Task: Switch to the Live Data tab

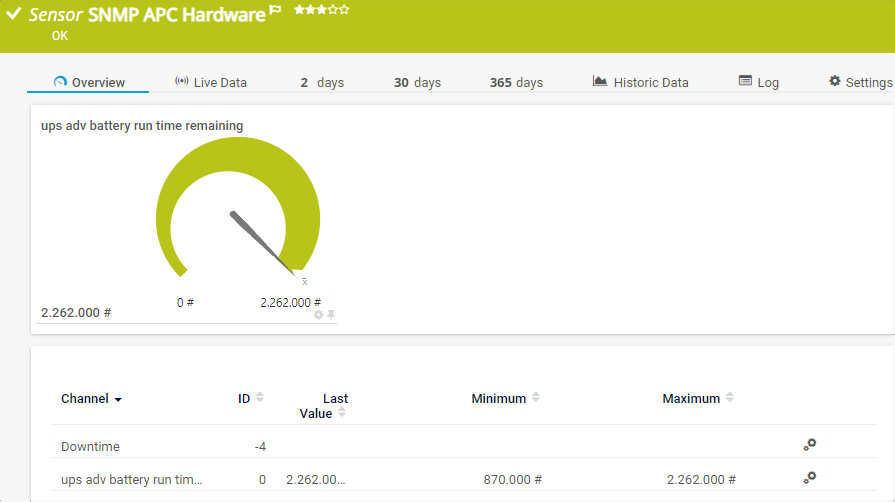Action: click(x=210, y=82)
